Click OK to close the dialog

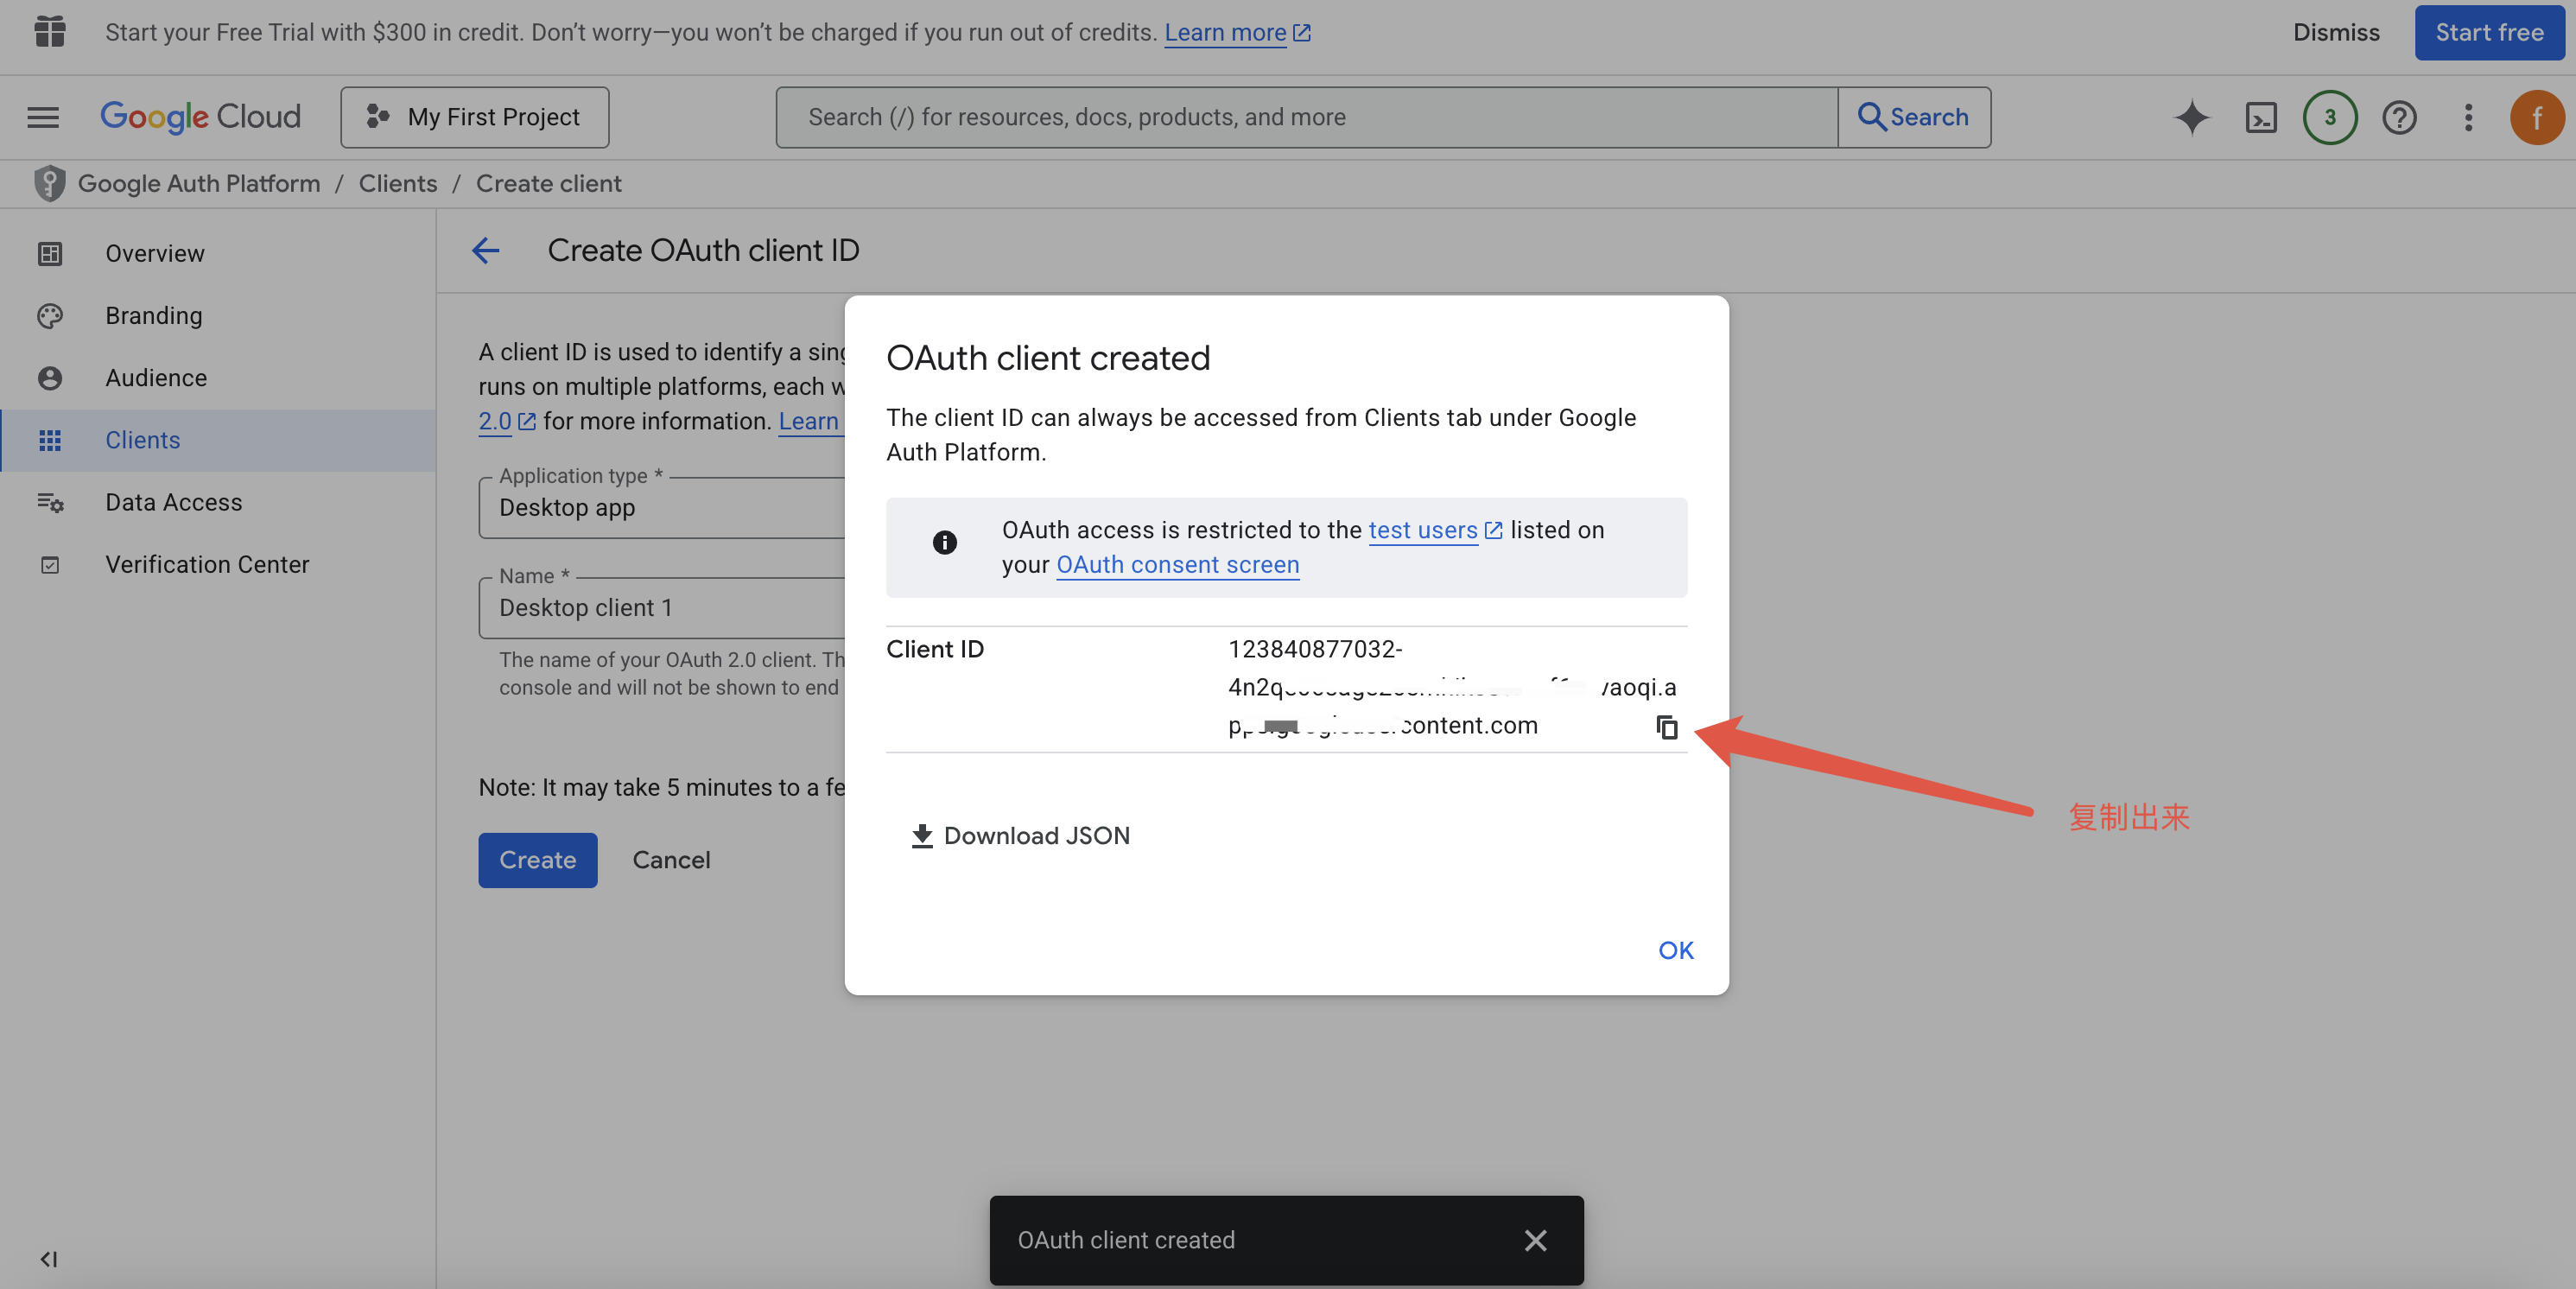(1675, 950)
